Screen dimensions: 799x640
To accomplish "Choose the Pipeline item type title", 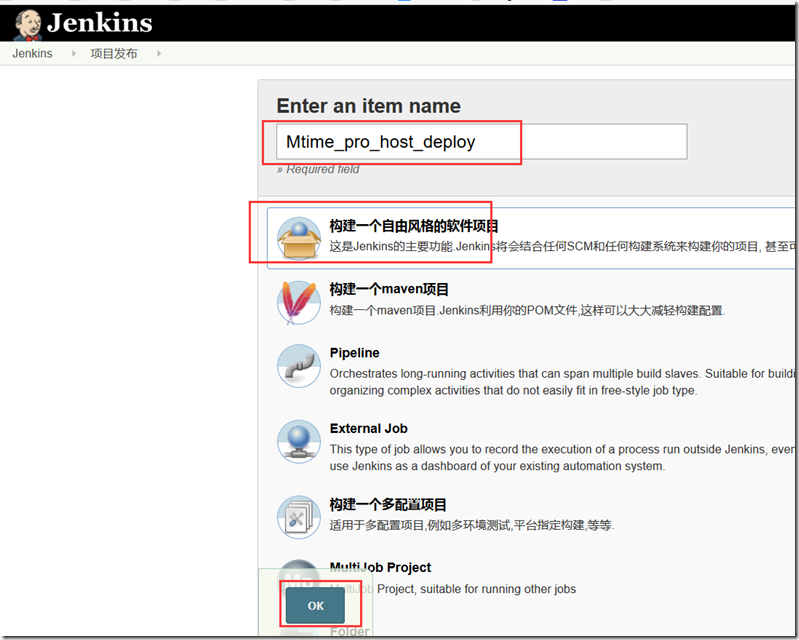I will [x=355, y=353].
